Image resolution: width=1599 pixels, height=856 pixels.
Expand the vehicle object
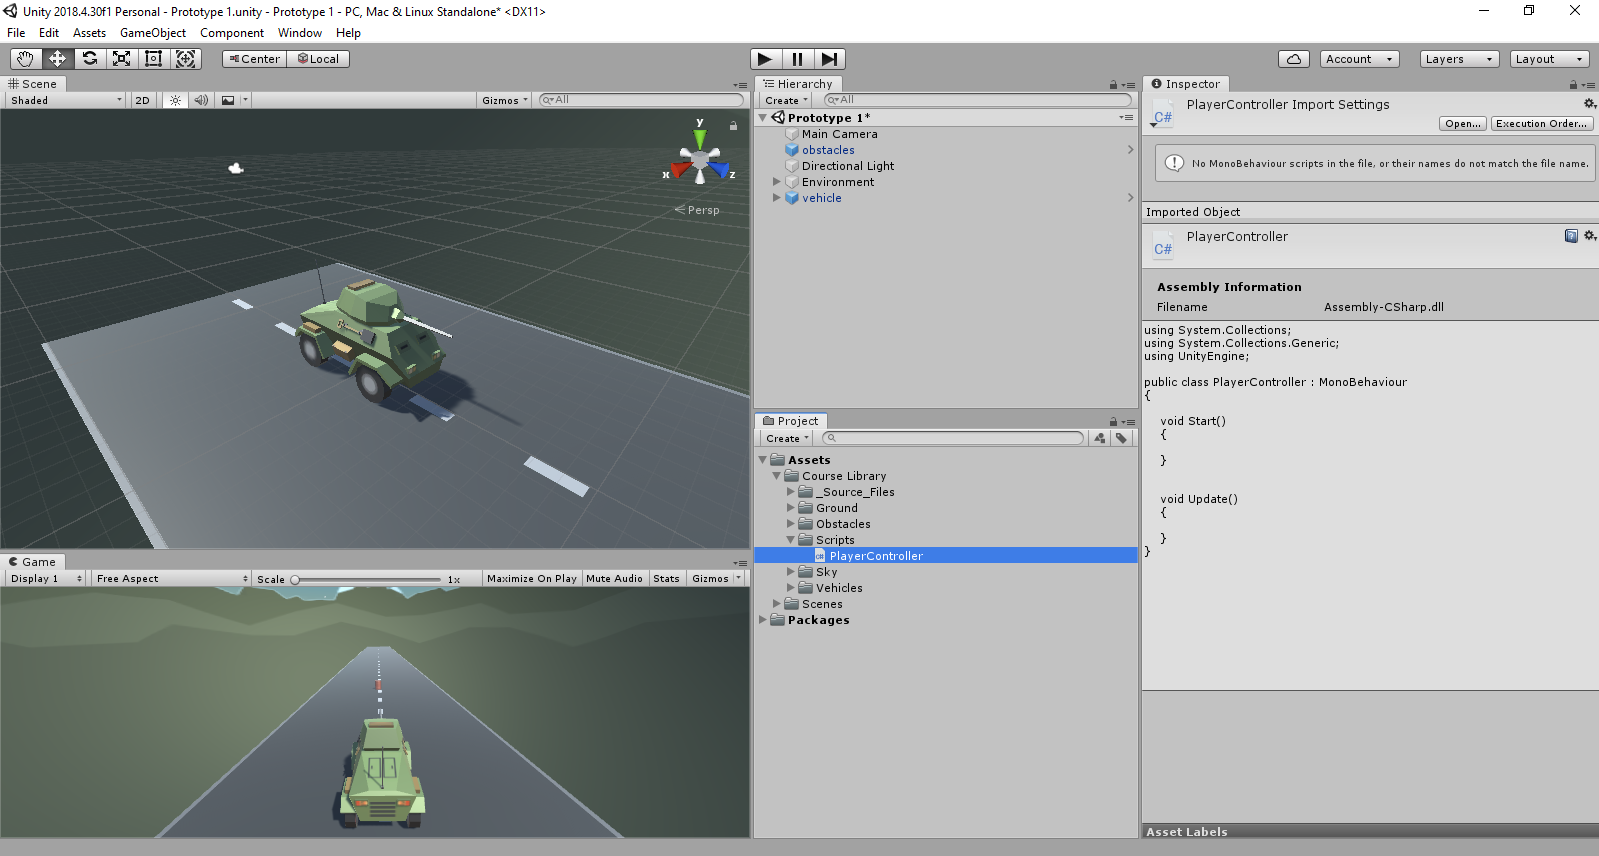(777, 198)
